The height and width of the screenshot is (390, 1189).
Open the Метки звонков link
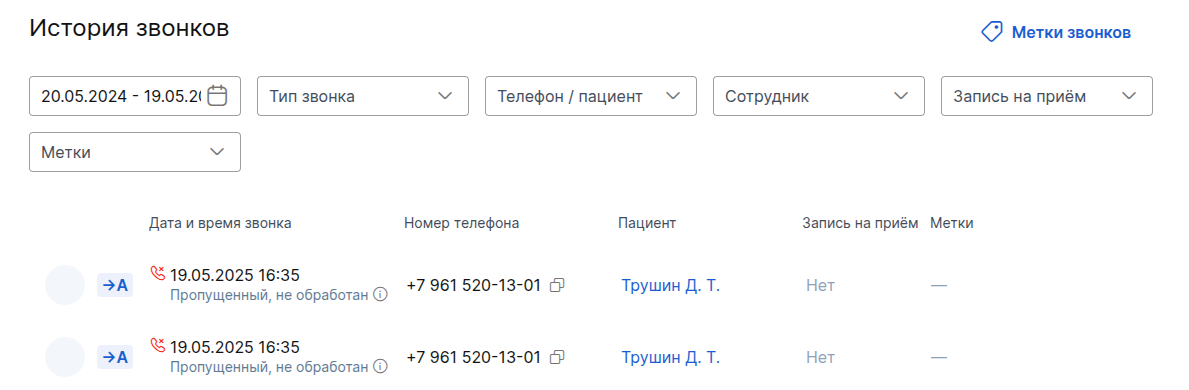pyautogui.click(x=1071, y=32)
